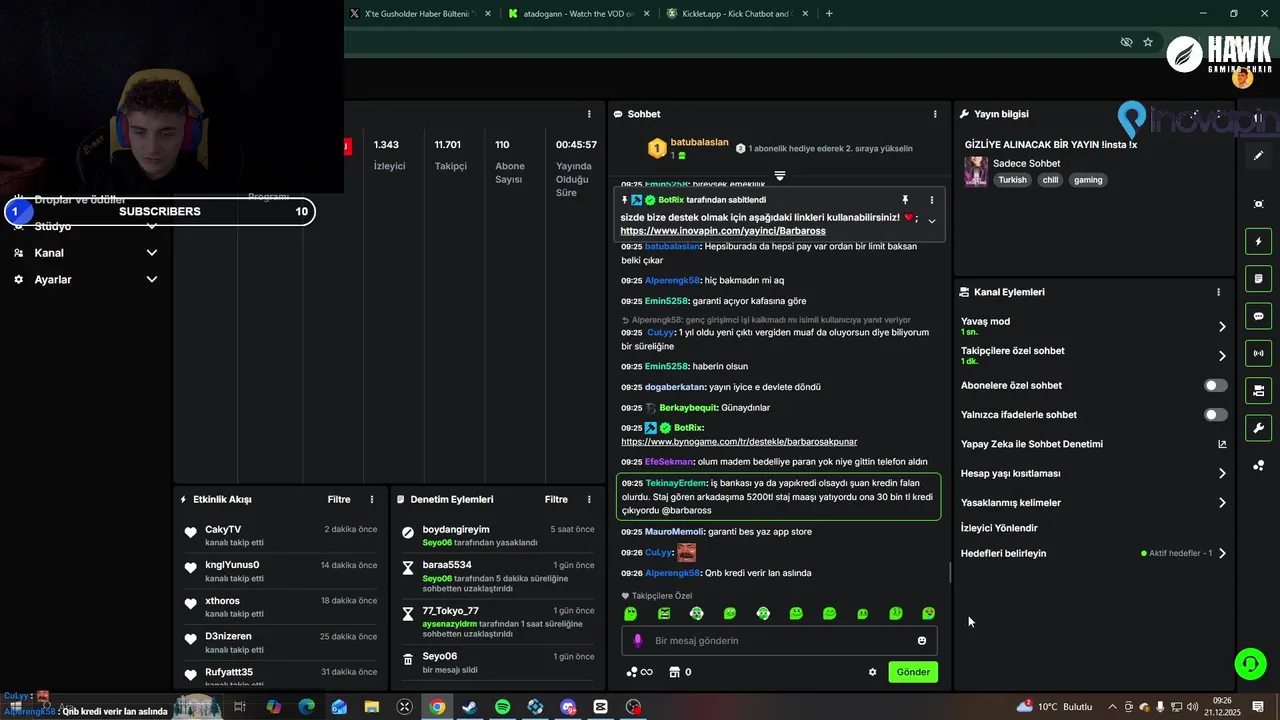
Task: Open Steam from the taskbar
Action: click(x=470, y=707)
